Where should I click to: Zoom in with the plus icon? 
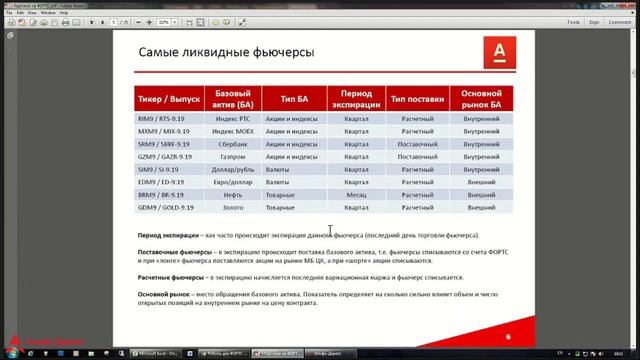pos(149,22)
